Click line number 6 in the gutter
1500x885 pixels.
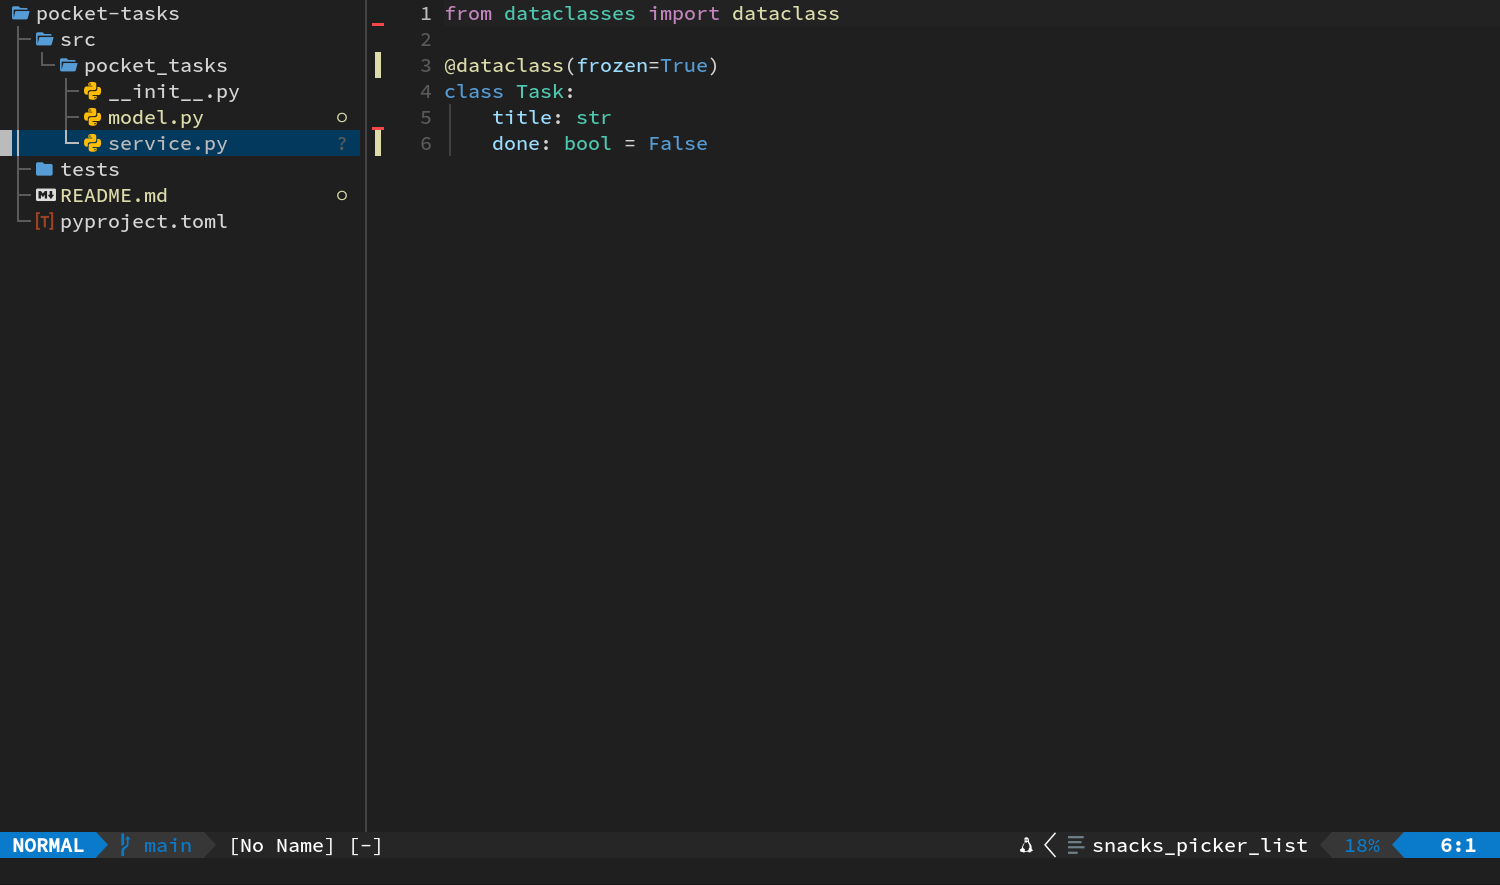tap(426, 144)
